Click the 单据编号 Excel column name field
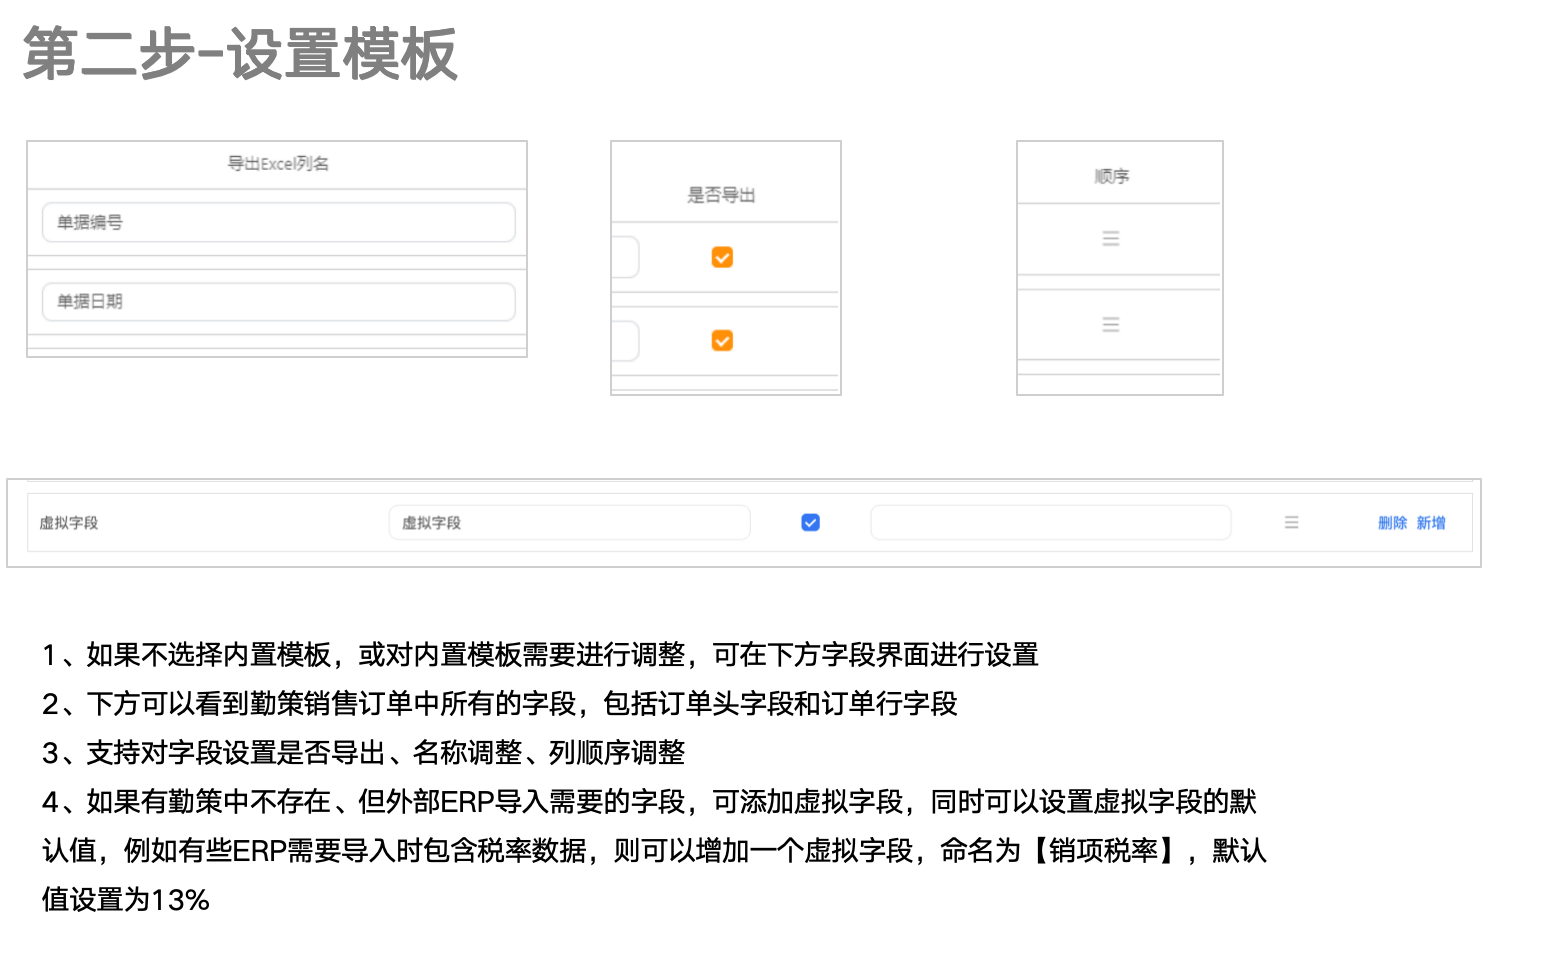This screenshot has height=960, width=1548. coord(278,222)
